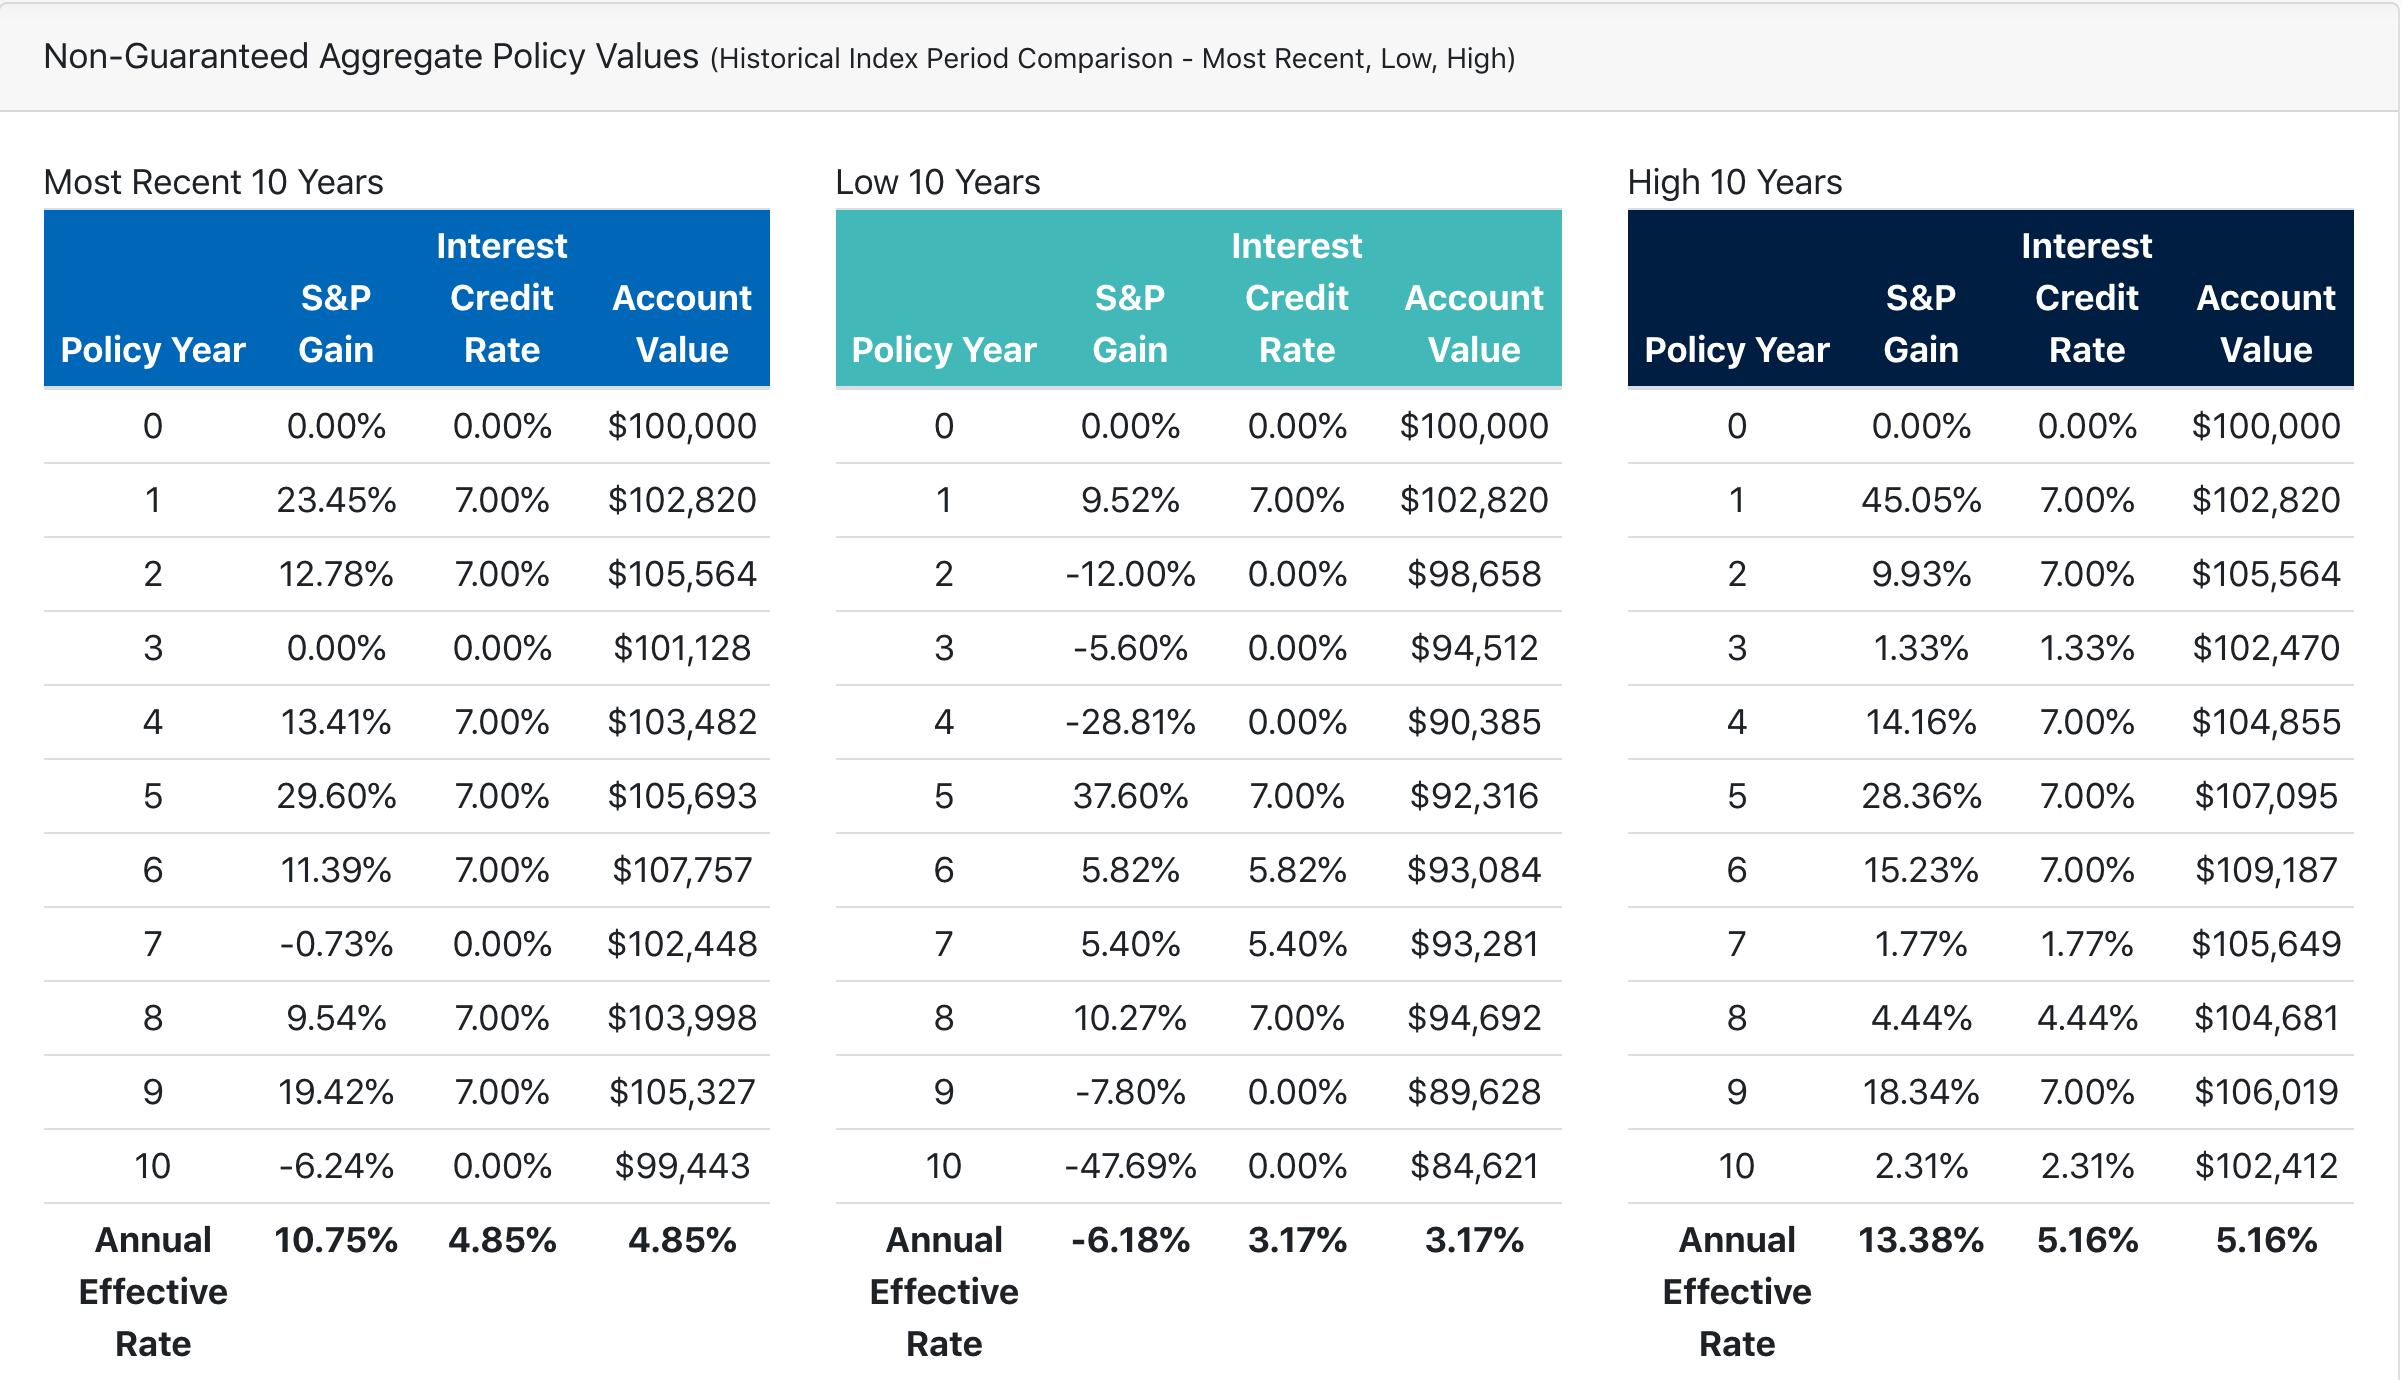2402x1380 pixels.
Task: Select the S&P Gain header in teal table
Action: [1131, 323]
